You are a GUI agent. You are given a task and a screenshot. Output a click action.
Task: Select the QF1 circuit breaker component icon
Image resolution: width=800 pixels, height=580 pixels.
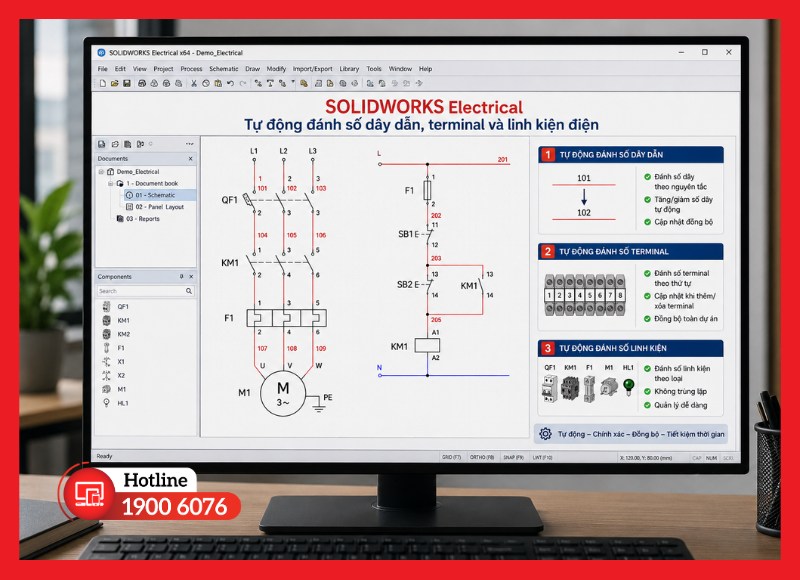click(107, 306)
